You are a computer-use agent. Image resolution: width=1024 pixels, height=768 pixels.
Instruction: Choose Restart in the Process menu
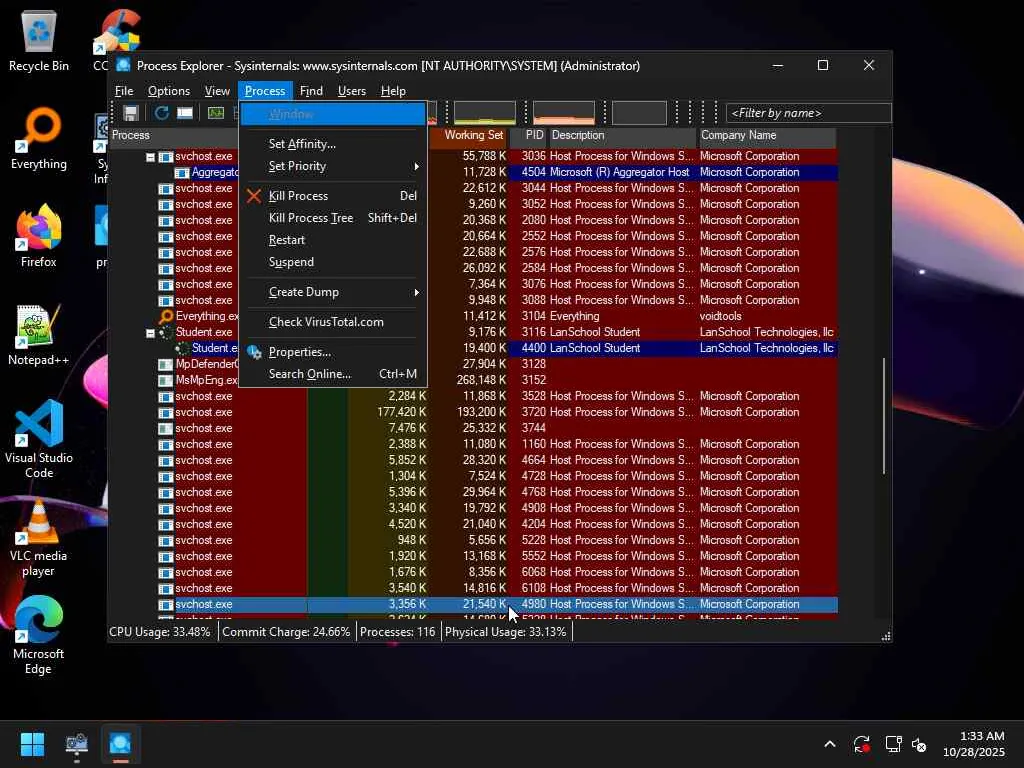point(333,240)
